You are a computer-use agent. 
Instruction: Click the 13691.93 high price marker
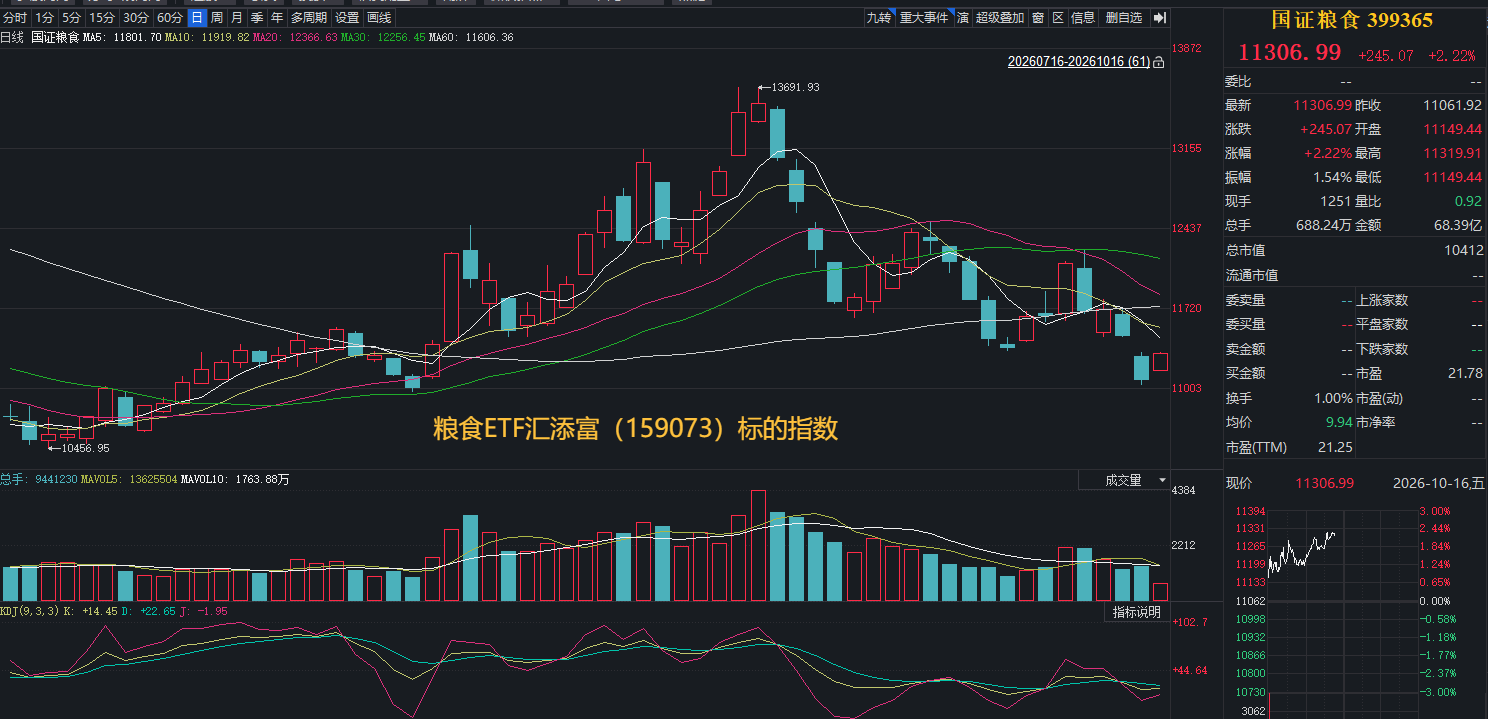tap(795, 87)
